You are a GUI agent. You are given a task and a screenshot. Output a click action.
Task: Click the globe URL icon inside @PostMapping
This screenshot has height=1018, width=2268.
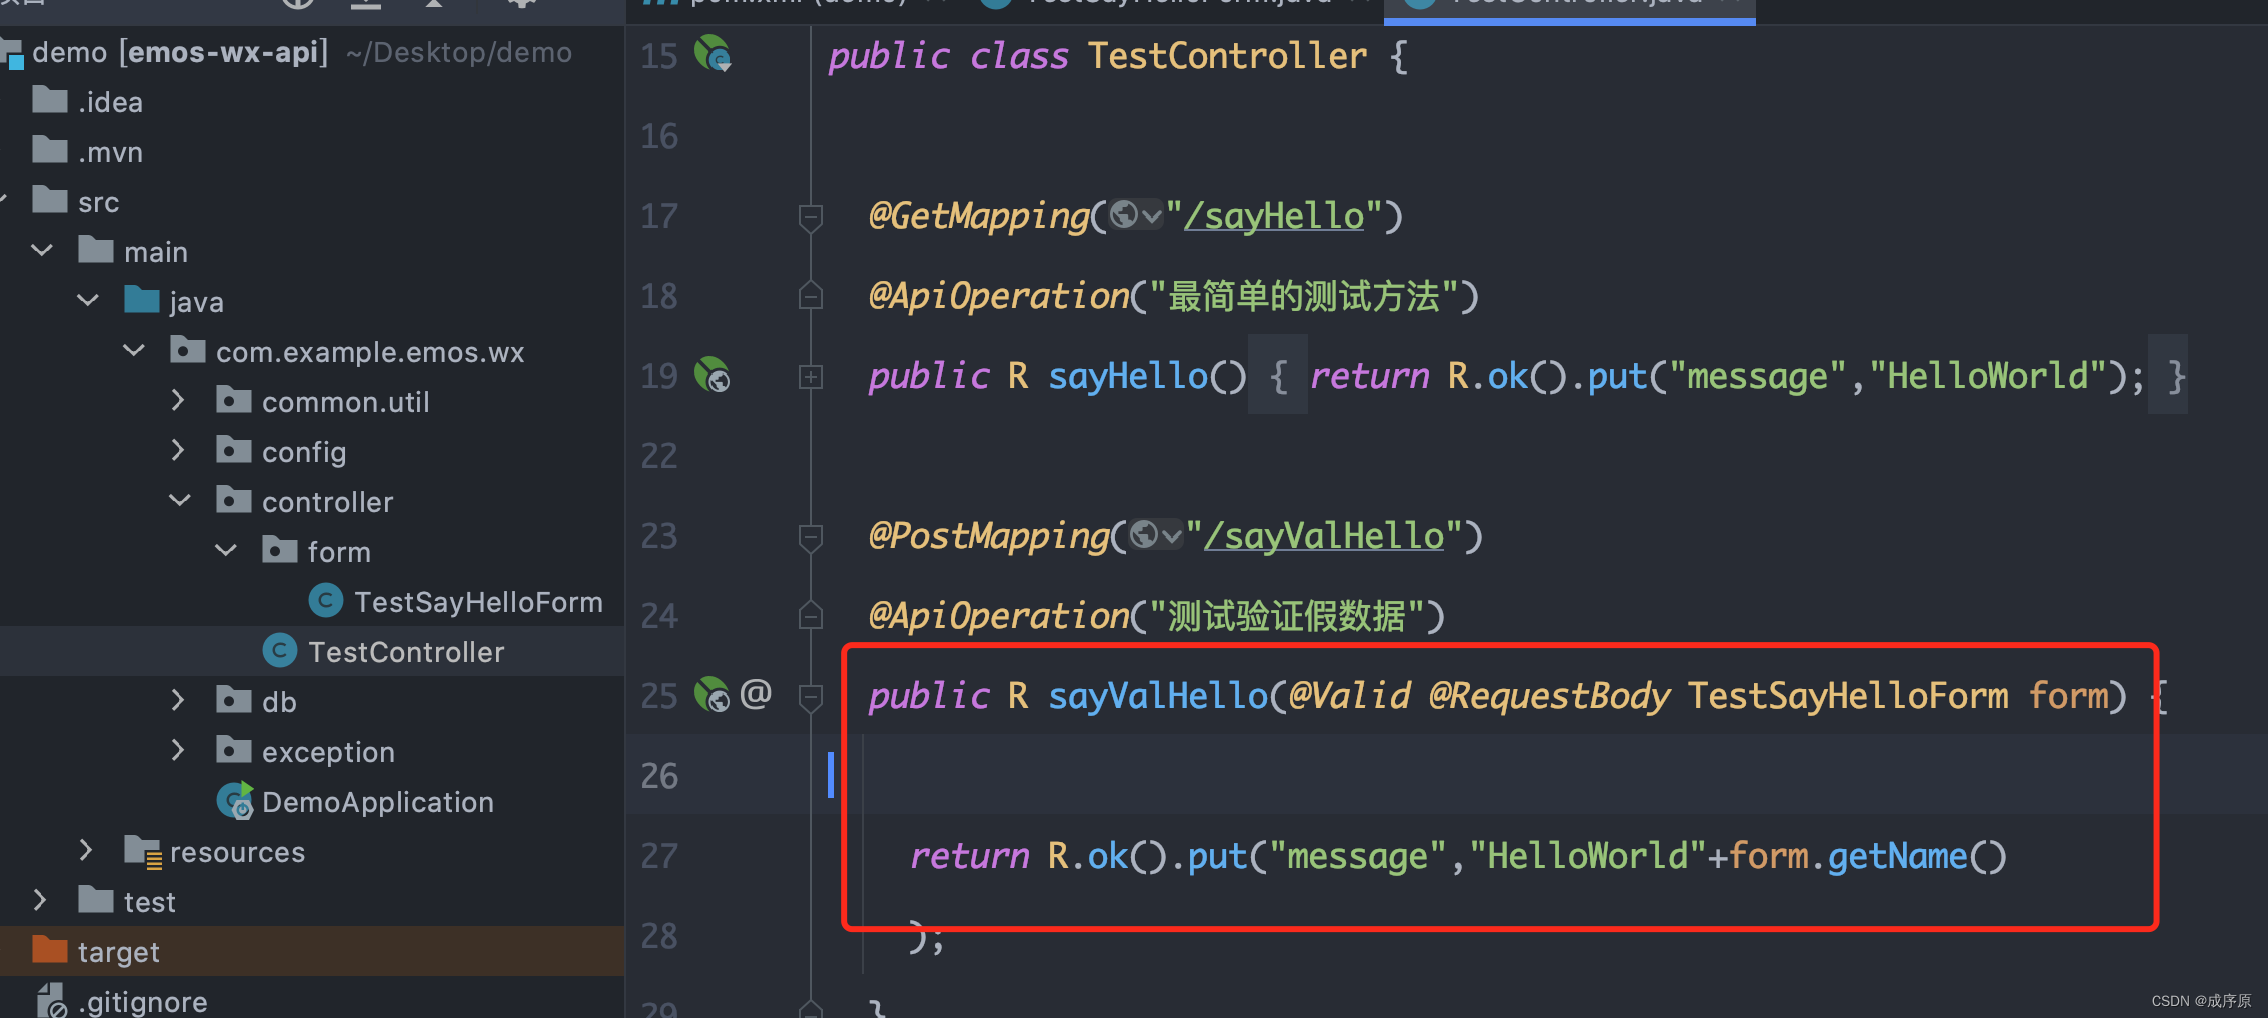(1144, 535)
